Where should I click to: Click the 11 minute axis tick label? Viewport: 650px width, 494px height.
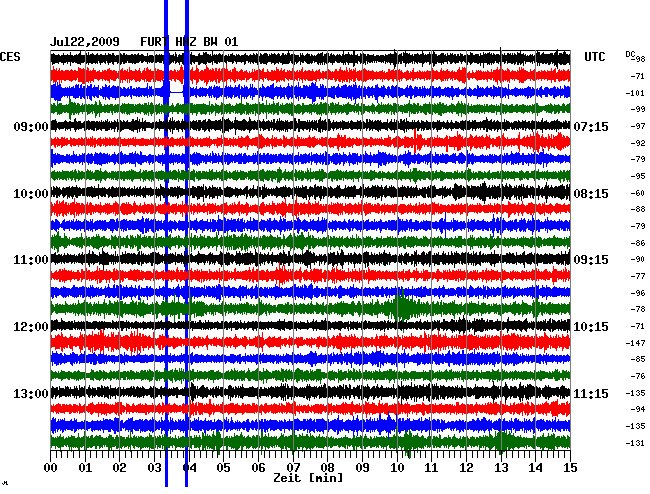pos(432,468)
